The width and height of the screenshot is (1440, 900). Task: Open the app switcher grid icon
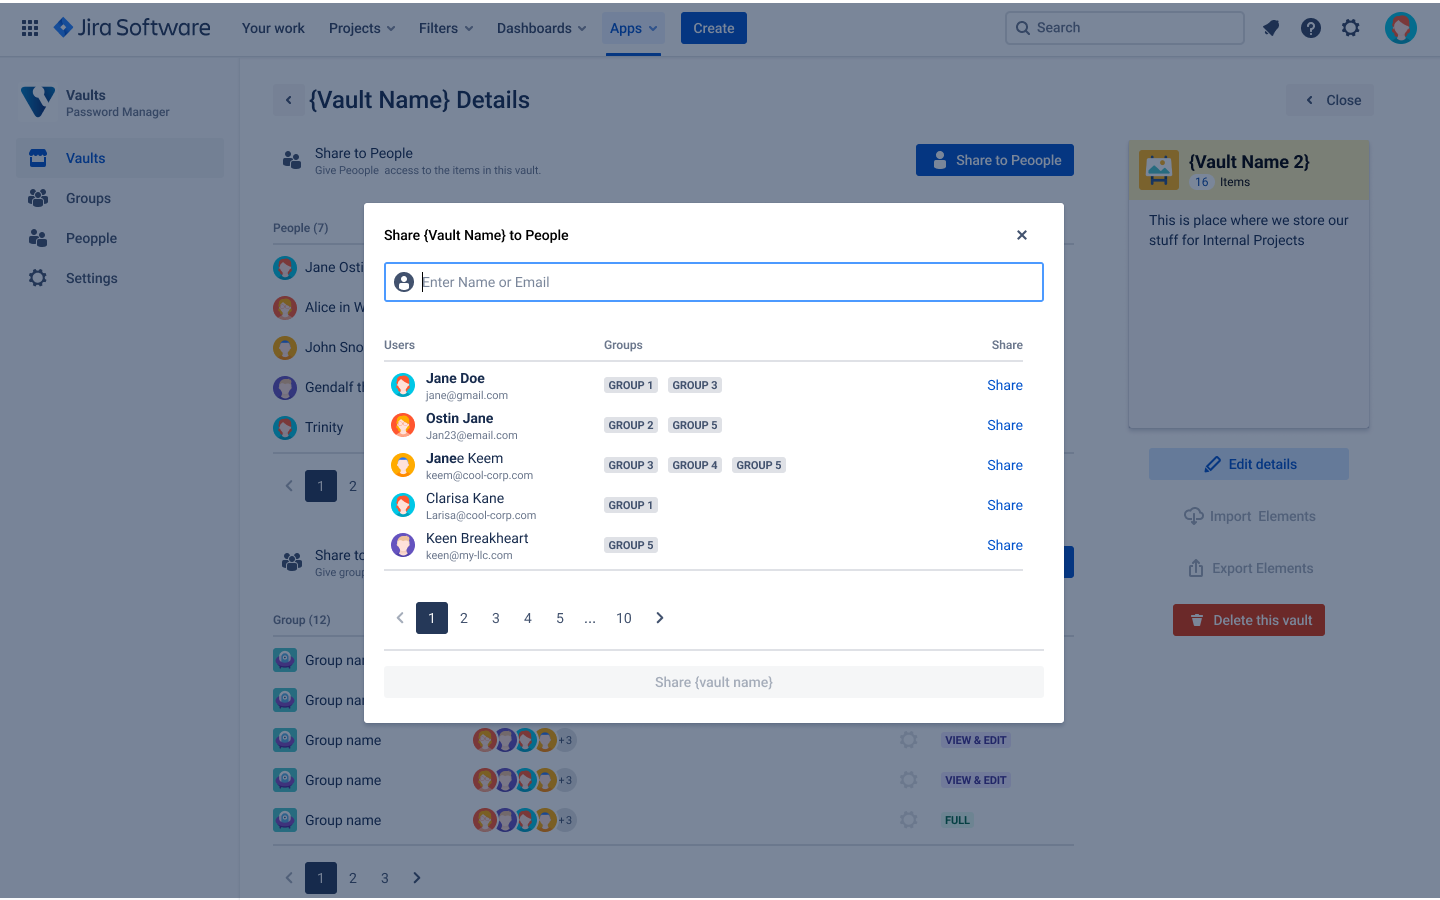pos(30,28)
